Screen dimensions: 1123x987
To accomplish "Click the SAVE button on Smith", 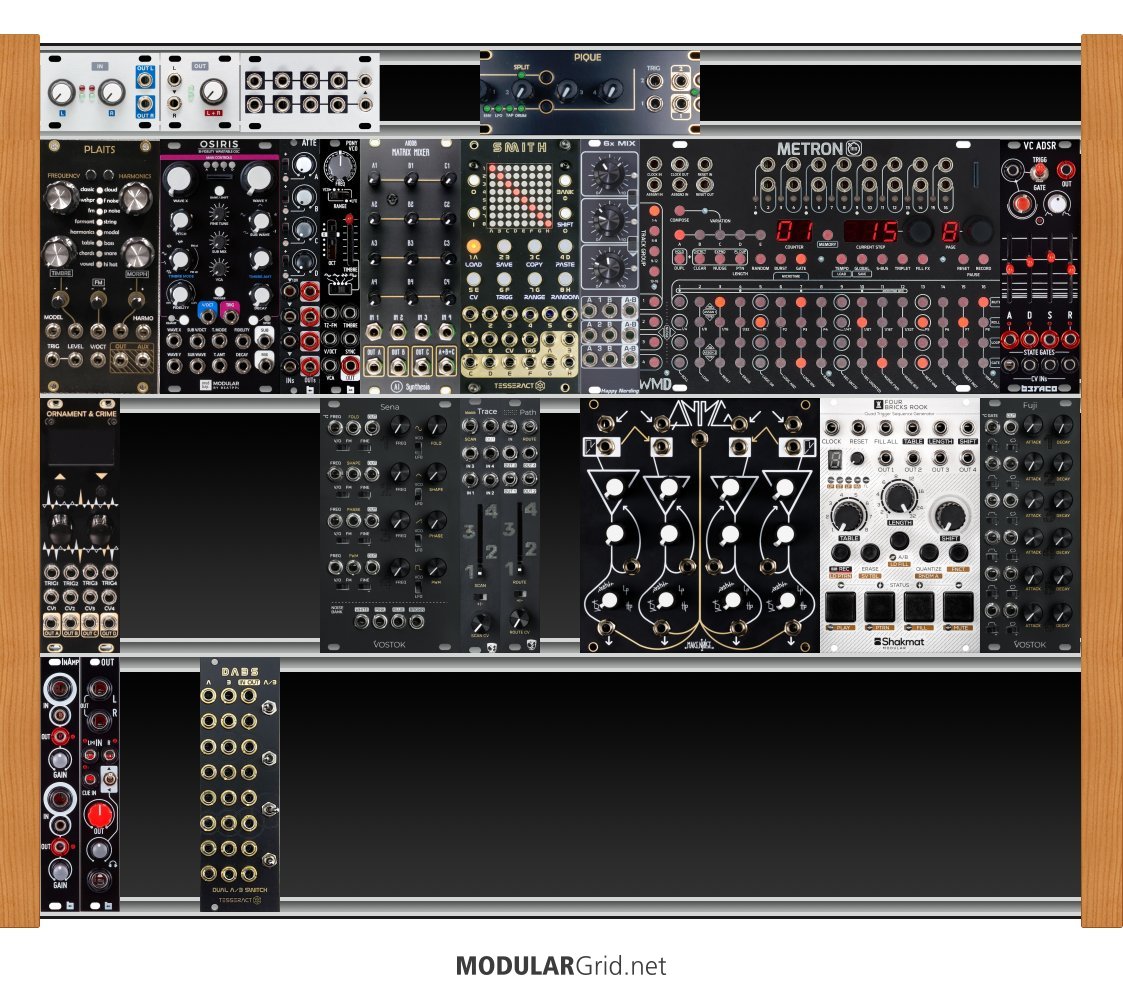I will coord(504,247).
